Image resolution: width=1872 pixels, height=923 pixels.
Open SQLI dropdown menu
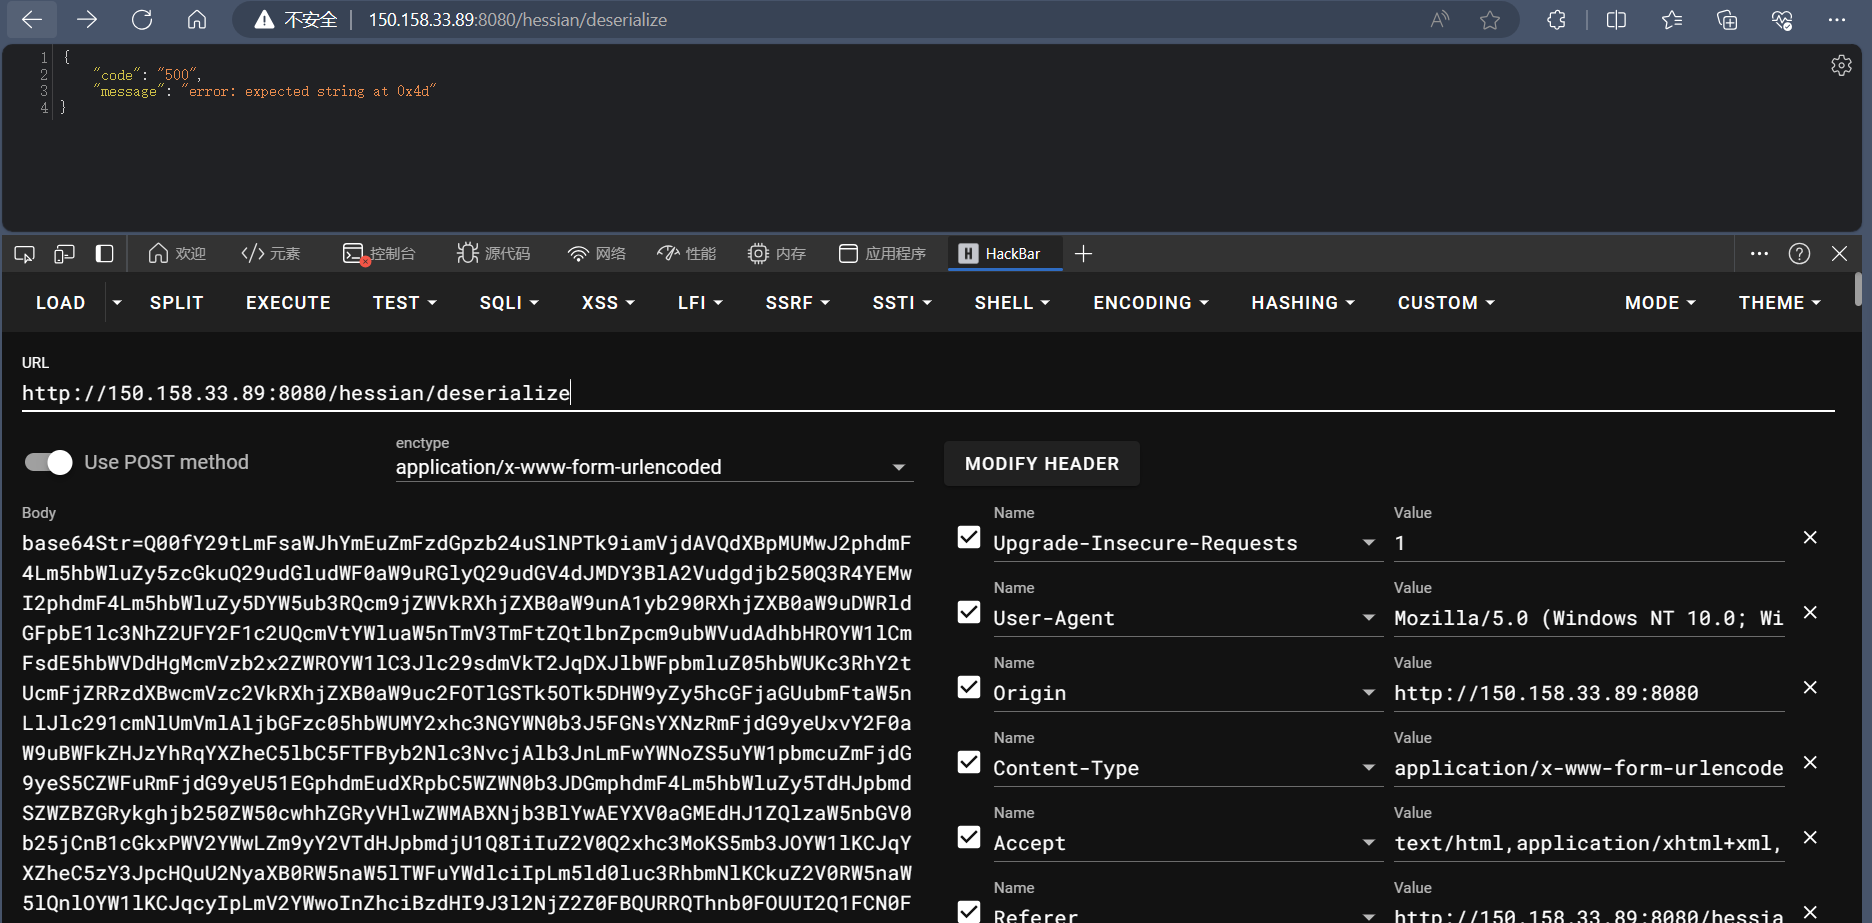[509, 302]
